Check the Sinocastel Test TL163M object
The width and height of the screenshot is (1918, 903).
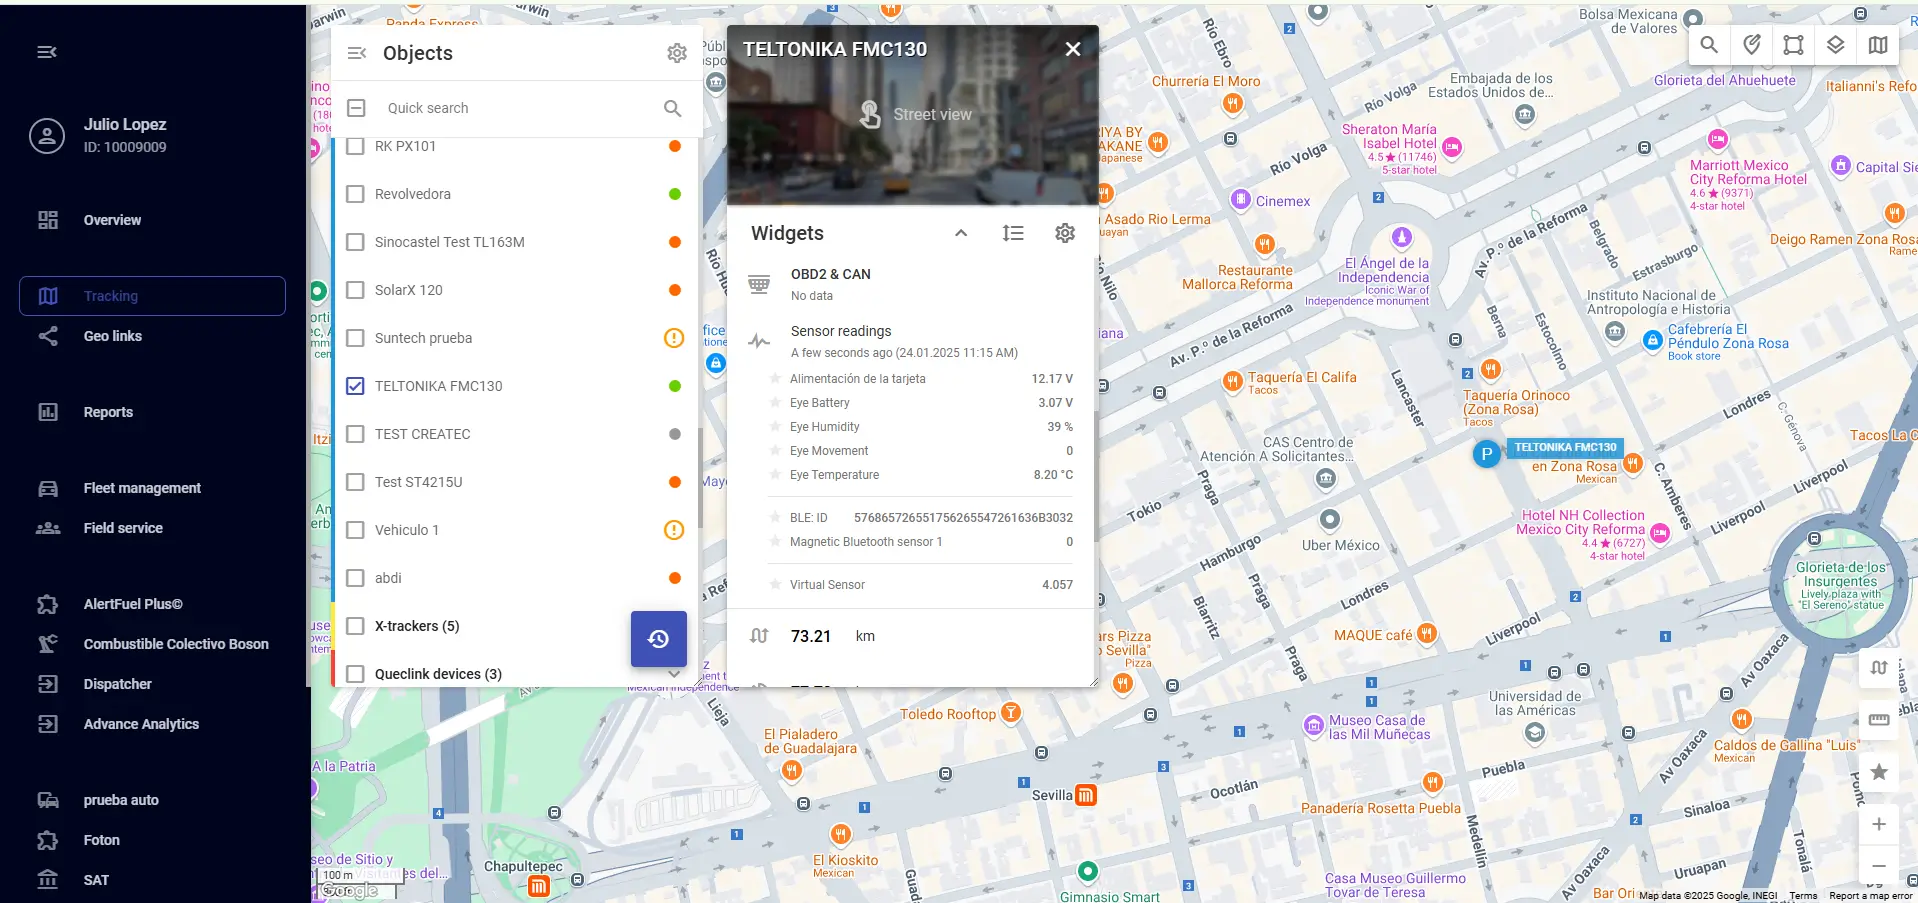pyautogui.click(x=355, y=242)
